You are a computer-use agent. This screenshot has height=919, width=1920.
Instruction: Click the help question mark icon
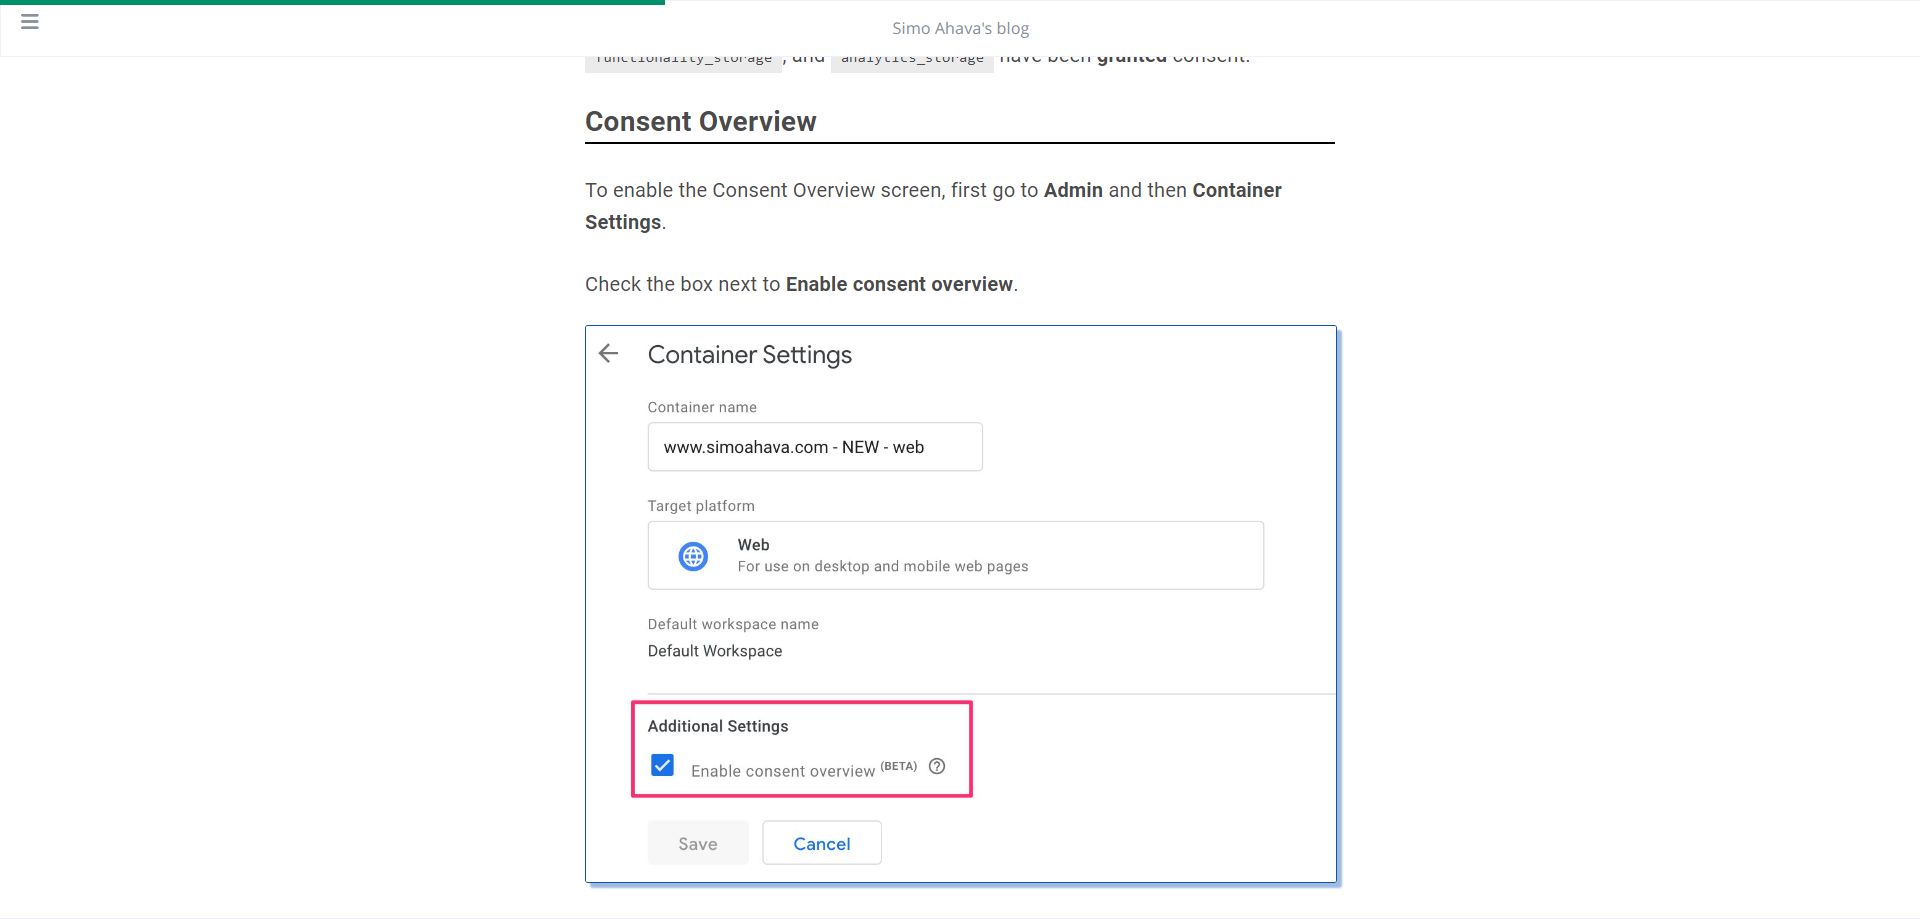tap(937, 766)
